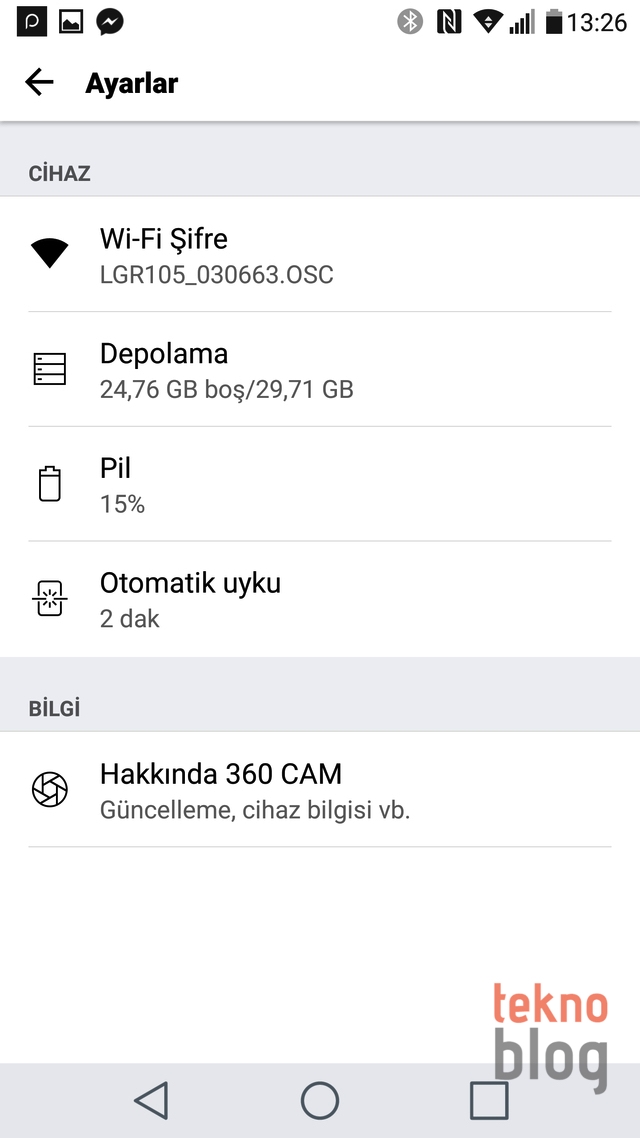Tap the back arrow next to Ayarlar
The width and height of the screenshot is (640, 1138).
(39, 82)
